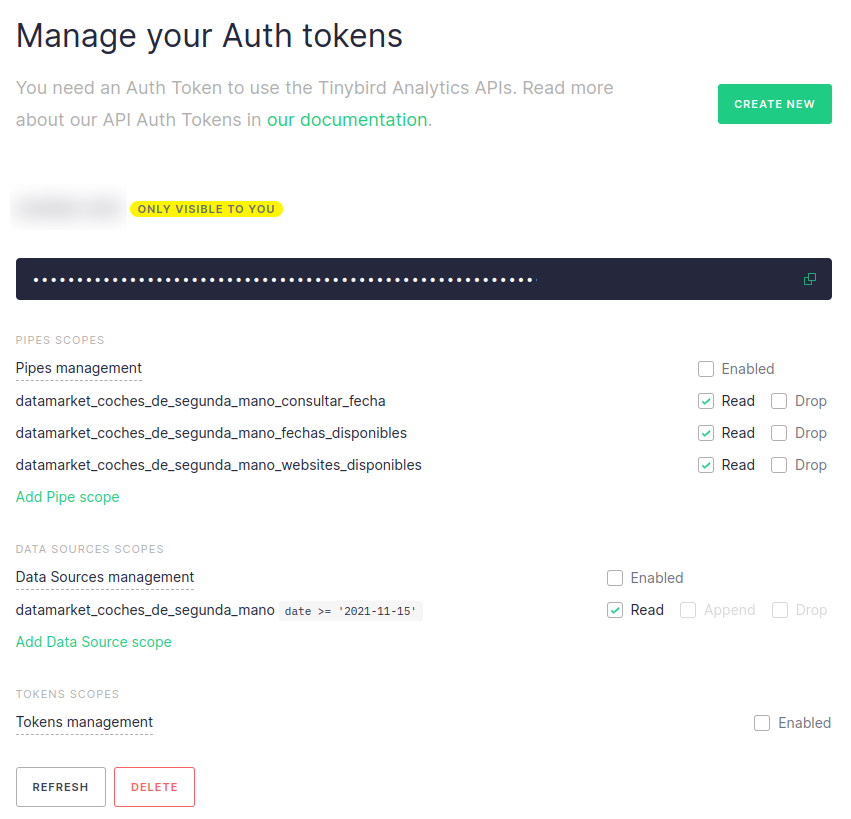Enable Tokens management checkbox
Image resolution: width=851 pixels, height=819 pixels.
pos(762,723)
